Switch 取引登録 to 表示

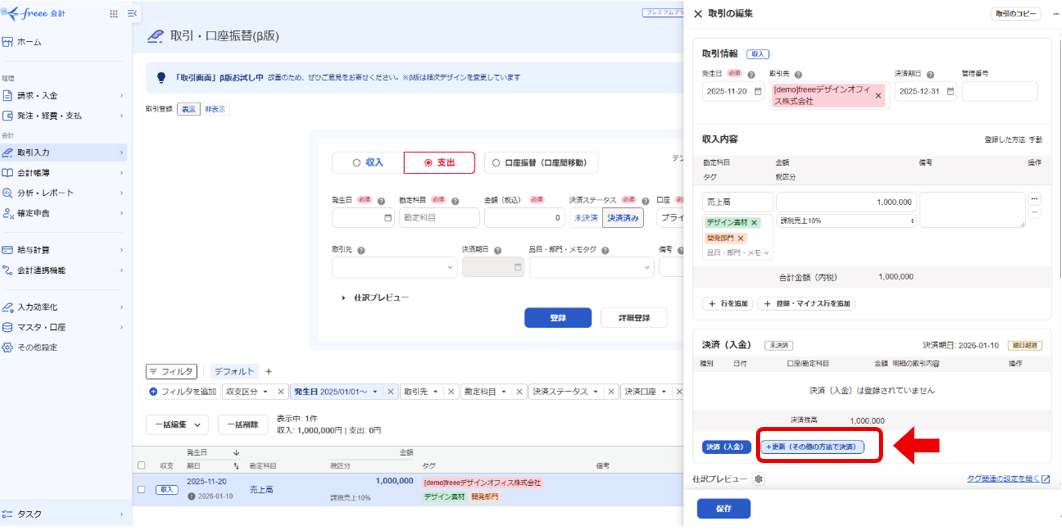[x=188, y=109]
